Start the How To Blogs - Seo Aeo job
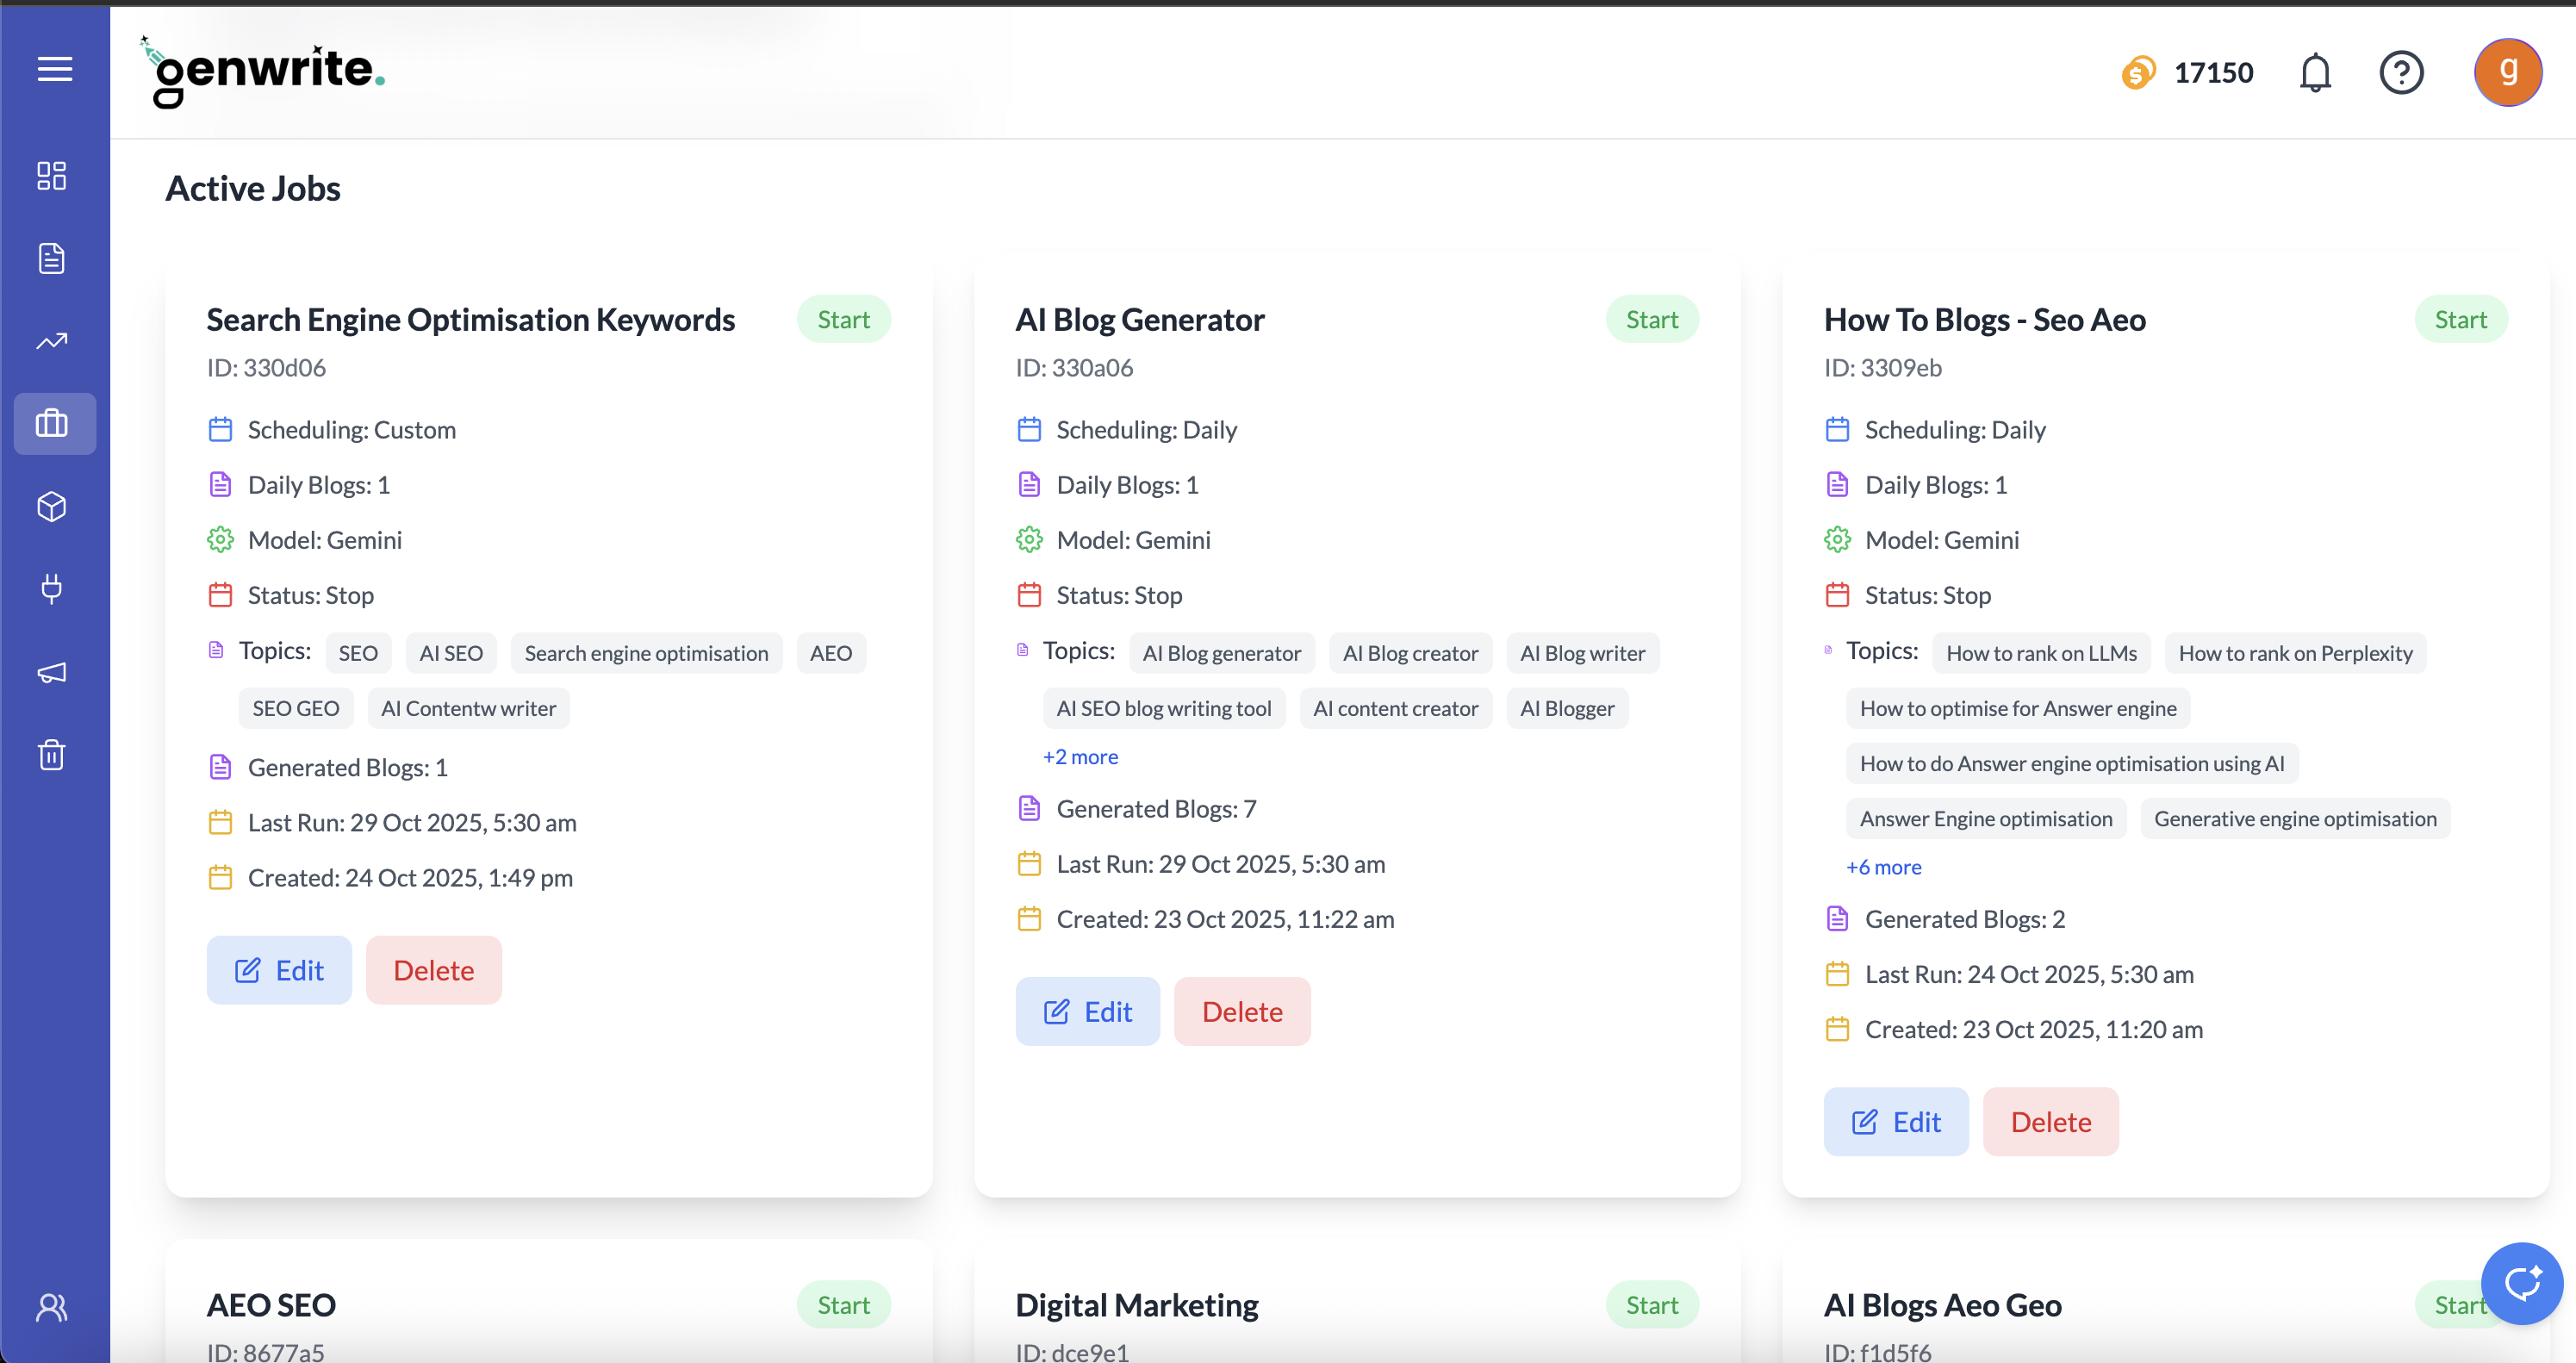Viewport: 2576px width, 1363px height. 2461,319
